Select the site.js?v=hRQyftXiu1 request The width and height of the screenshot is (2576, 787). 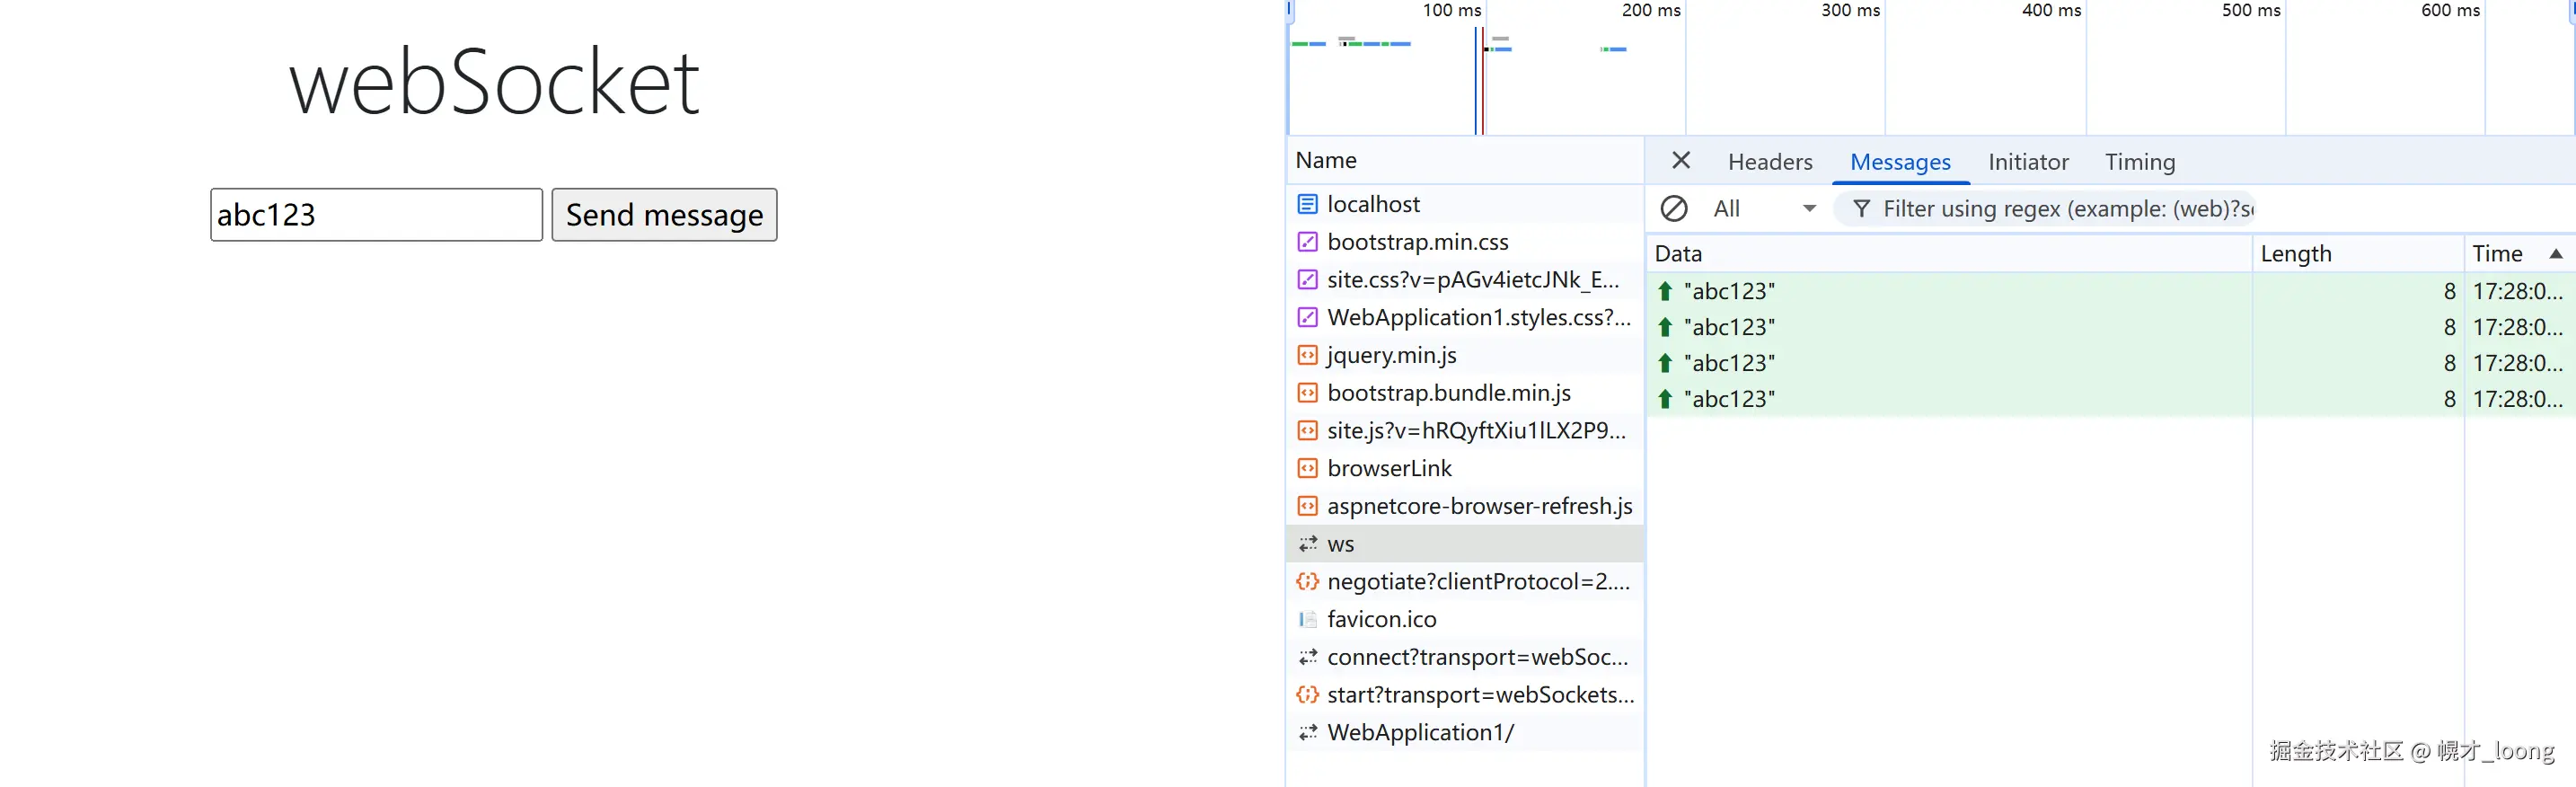(x=1464, y=431)
